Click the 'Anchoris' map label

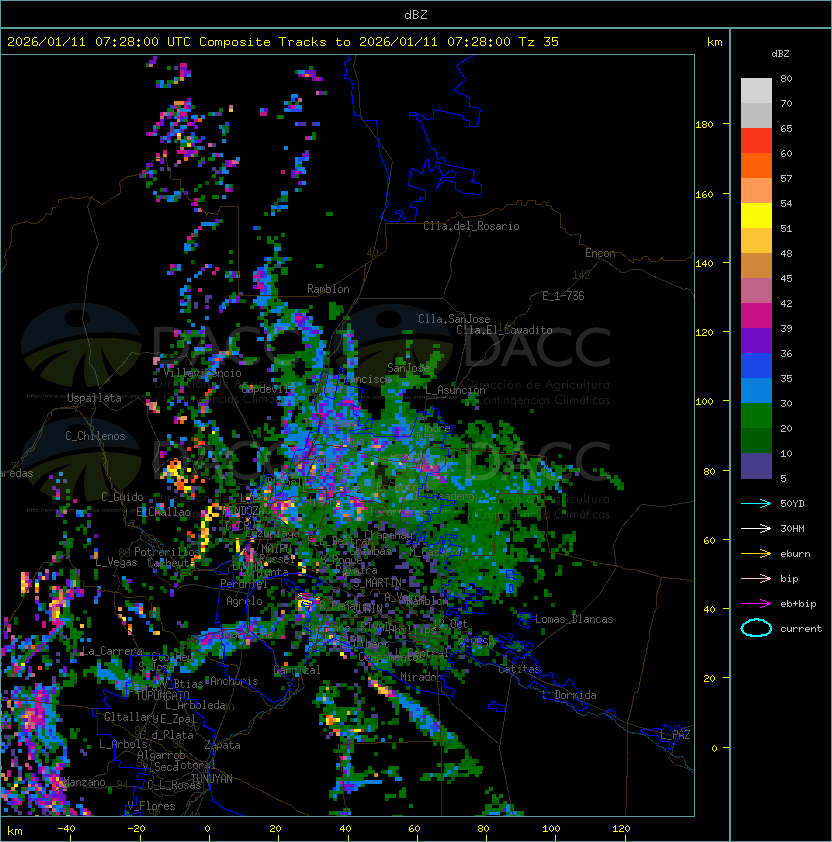234,681
